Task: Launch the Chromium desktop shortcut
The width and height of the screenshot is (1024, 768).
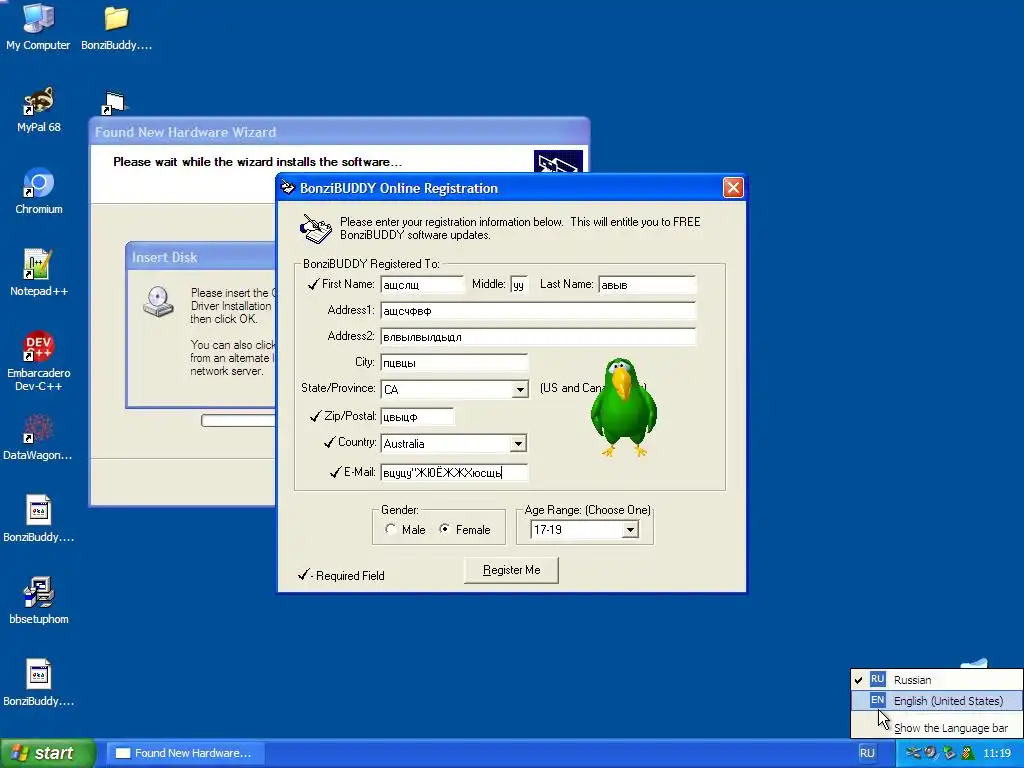Action: pyautogui.click(x=39, y=191)
